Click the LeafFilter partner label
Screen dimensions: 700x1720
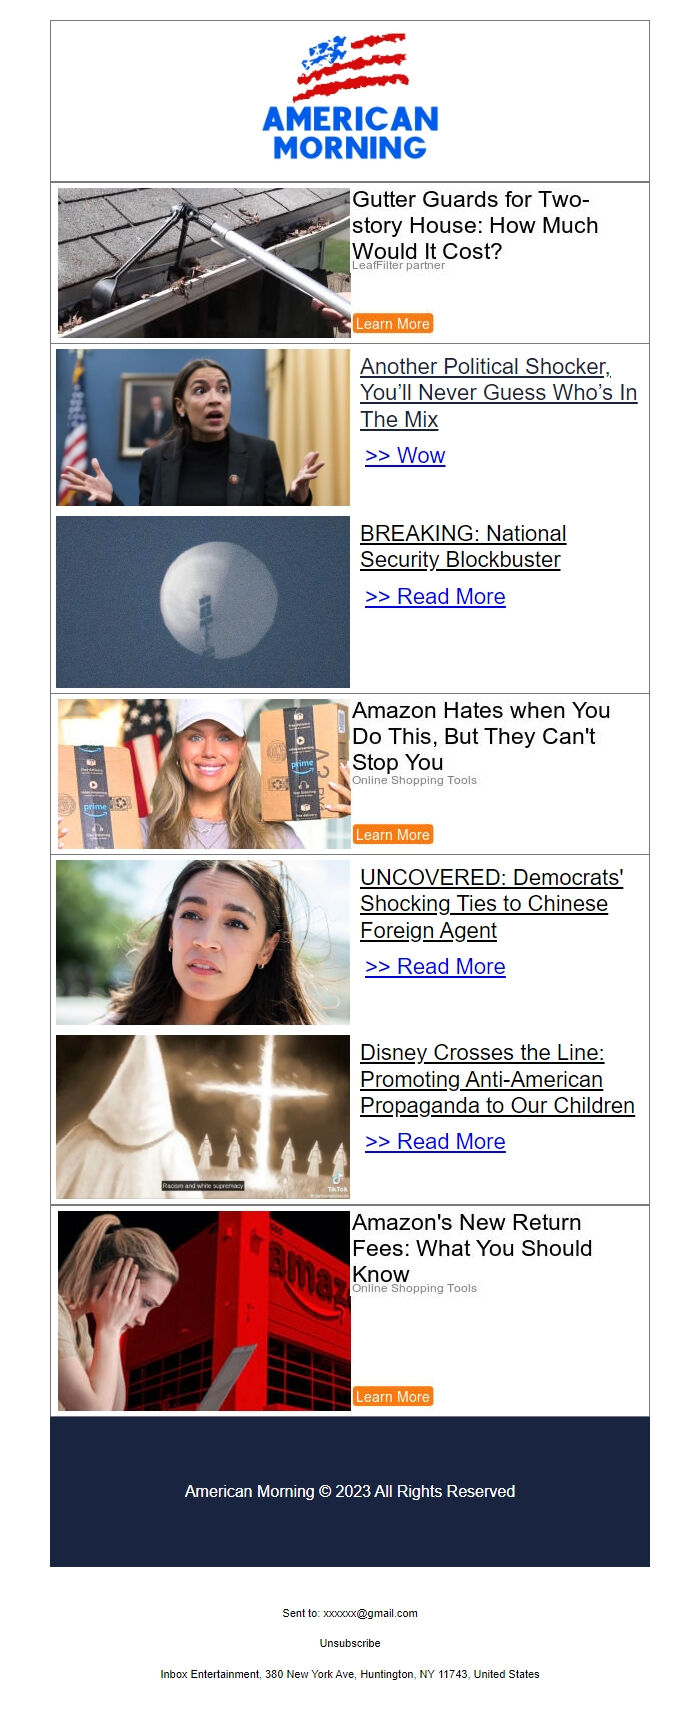pos(398,266)
